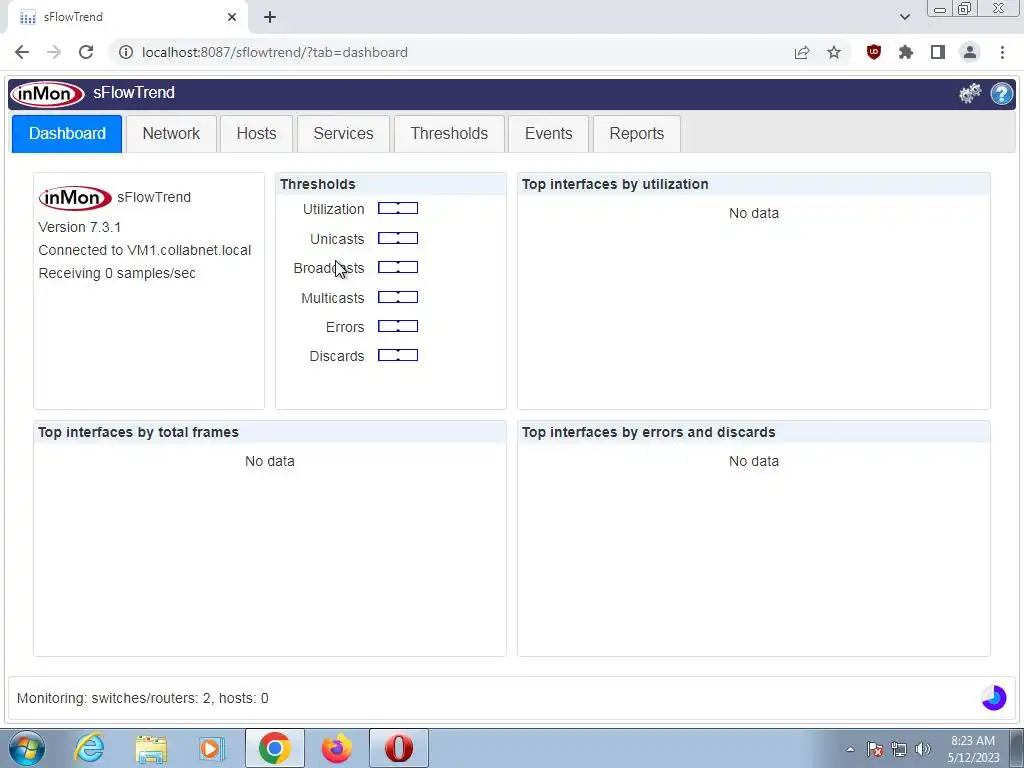Viewport: 1024px width, 768px height.
Task: Click the Discards label in Thresholds
Action: tap(337, 356)
